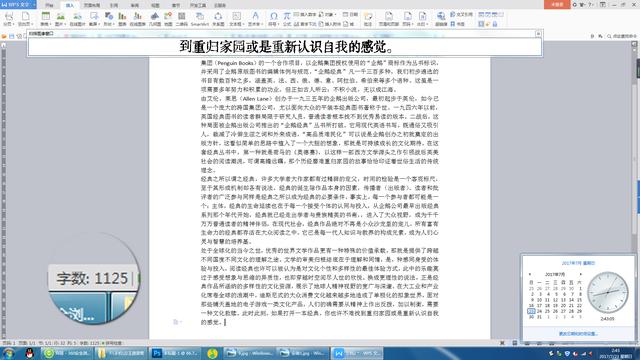Click the 2017年7月 month header in calendar
Screen dimensions: 640x360
tap(555, 274)
